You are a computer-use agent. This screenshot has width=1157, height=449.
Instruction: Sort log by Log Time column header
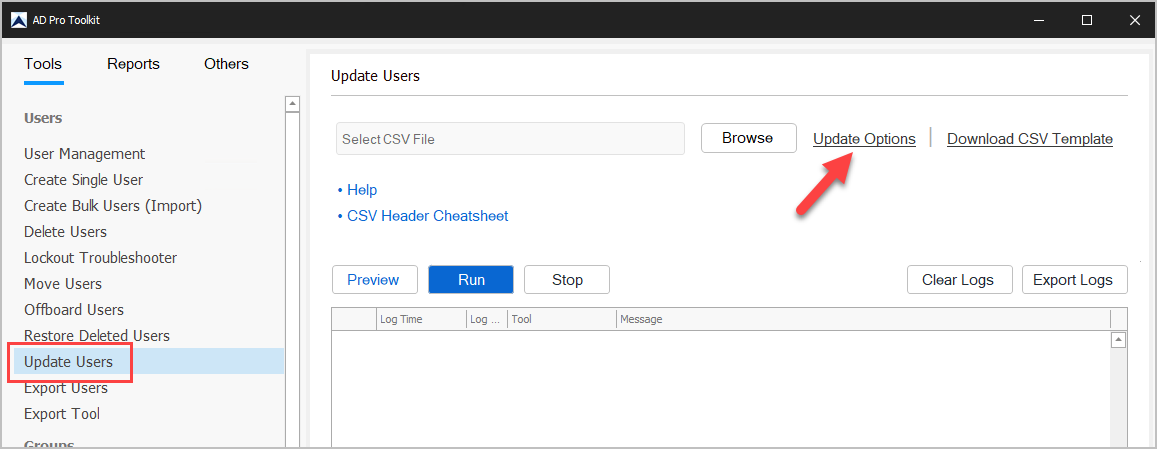420,319
